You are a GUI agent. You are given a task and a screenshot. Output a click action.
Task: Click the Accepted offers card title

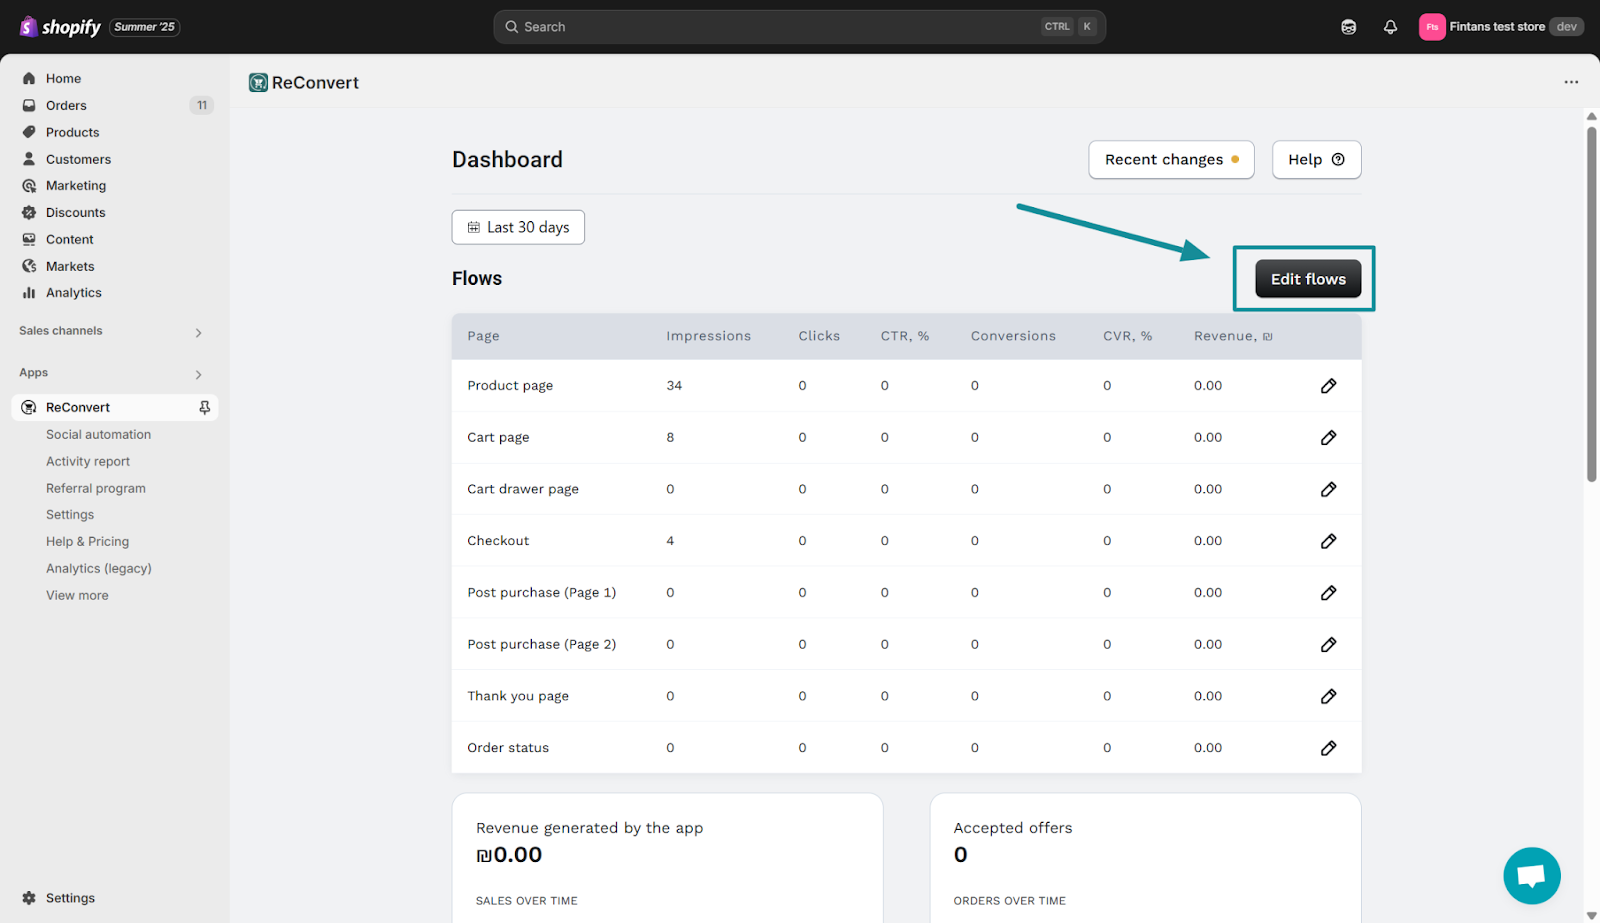1013,828
